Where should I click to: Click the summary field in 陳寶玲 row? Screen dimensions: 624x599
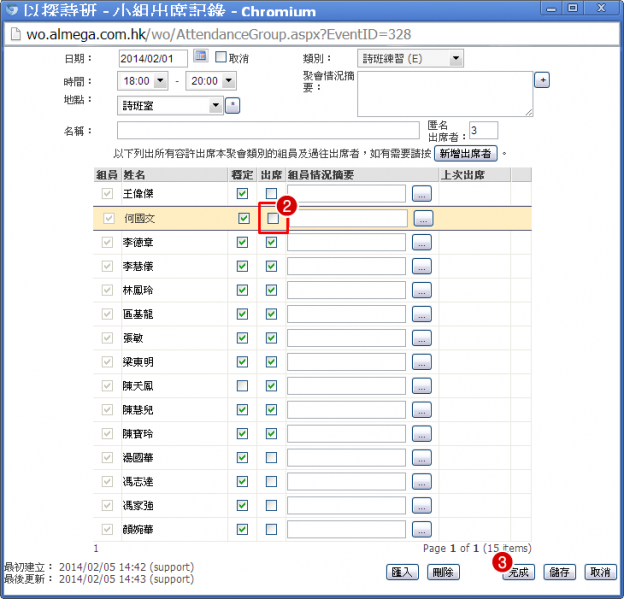click(x=346, y=433)
